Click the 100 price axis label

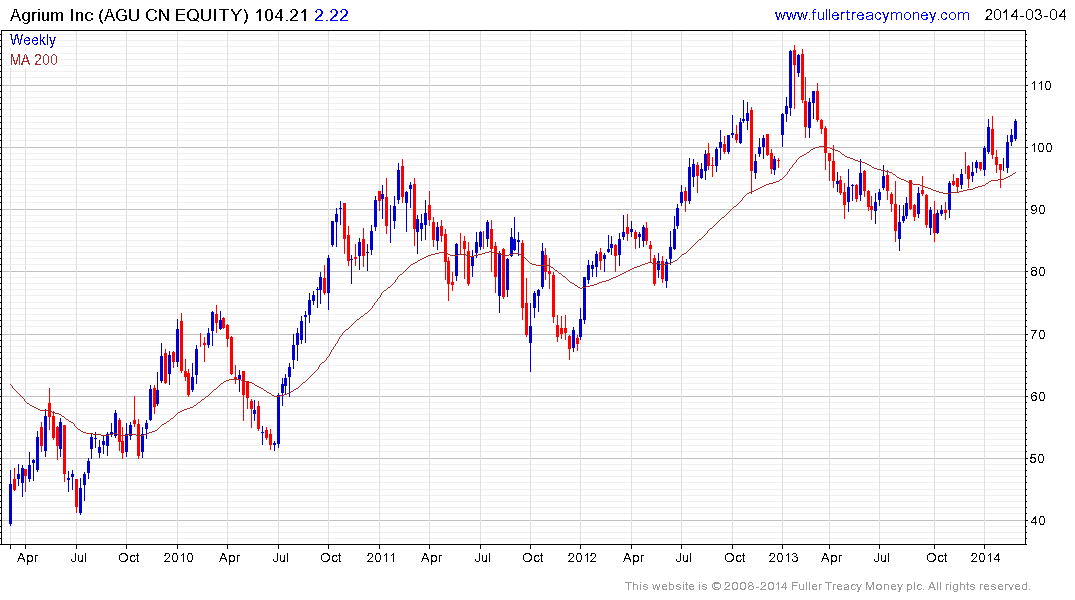click(x=1041, y=147)
